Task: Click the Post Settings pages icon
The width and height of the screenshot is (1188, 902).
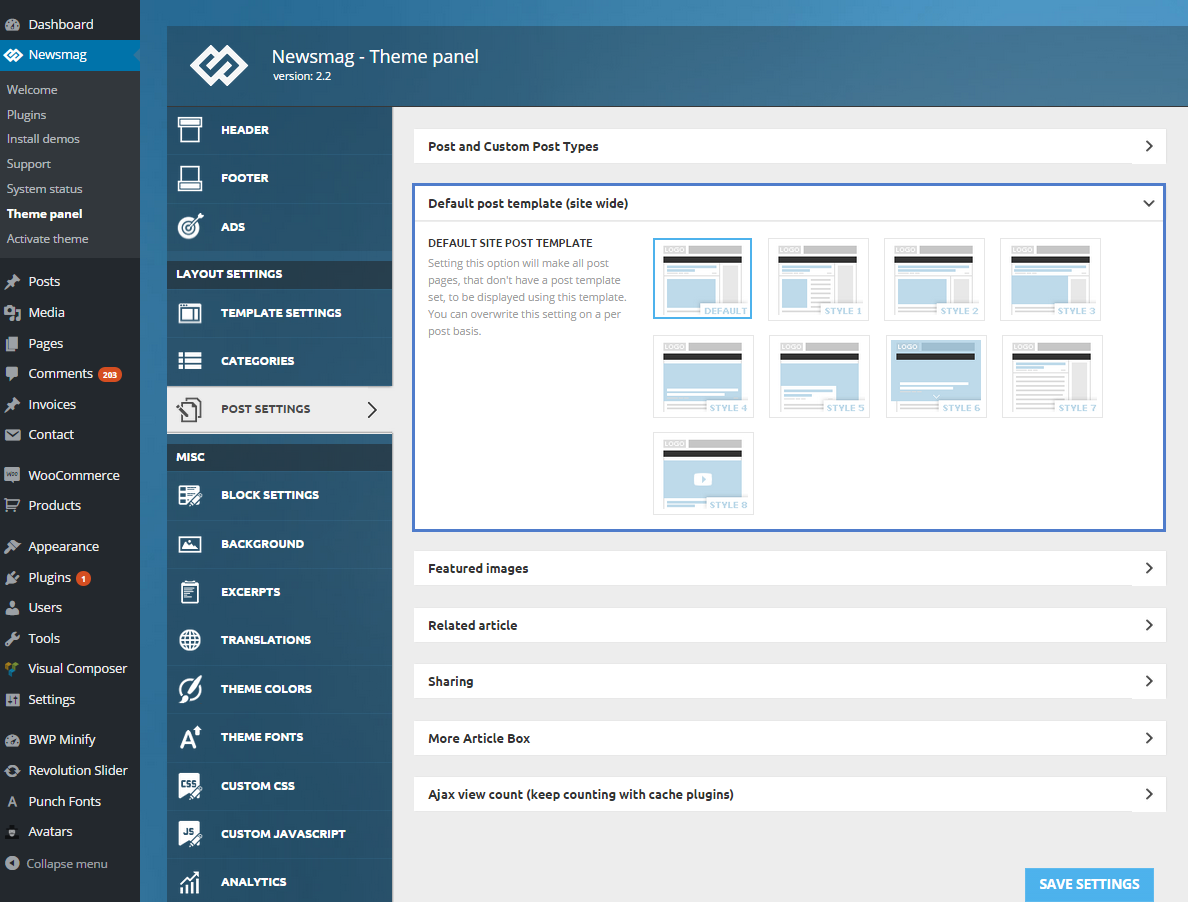Action: [189, 409]
